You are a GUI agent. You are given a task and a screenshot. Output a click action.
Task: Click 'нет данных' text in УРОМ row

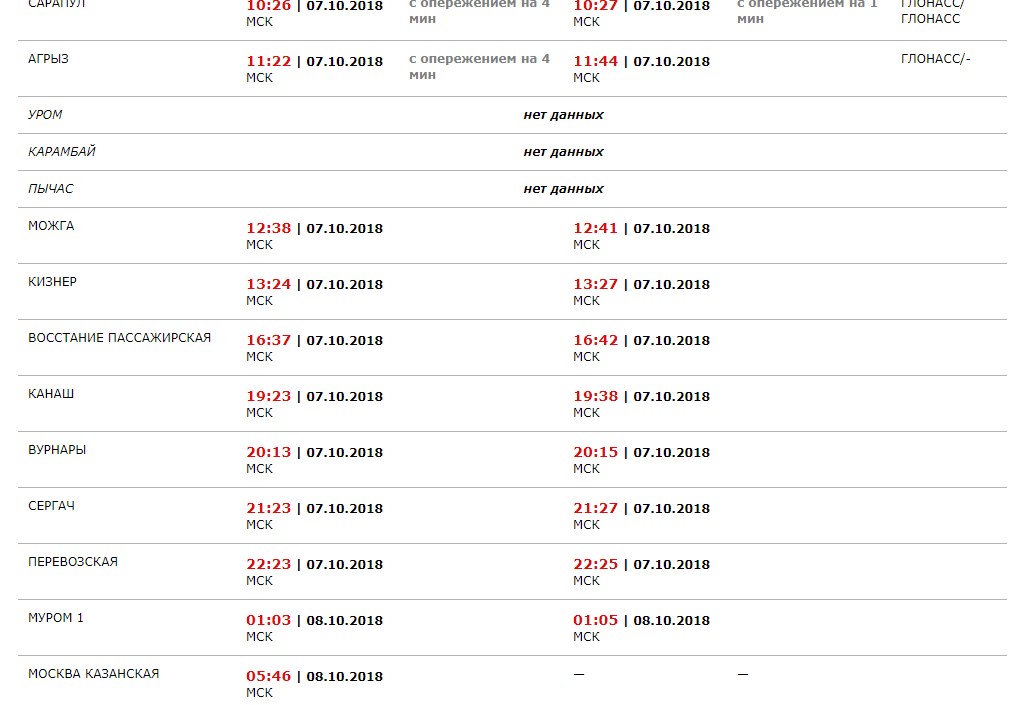pos(564,115)
